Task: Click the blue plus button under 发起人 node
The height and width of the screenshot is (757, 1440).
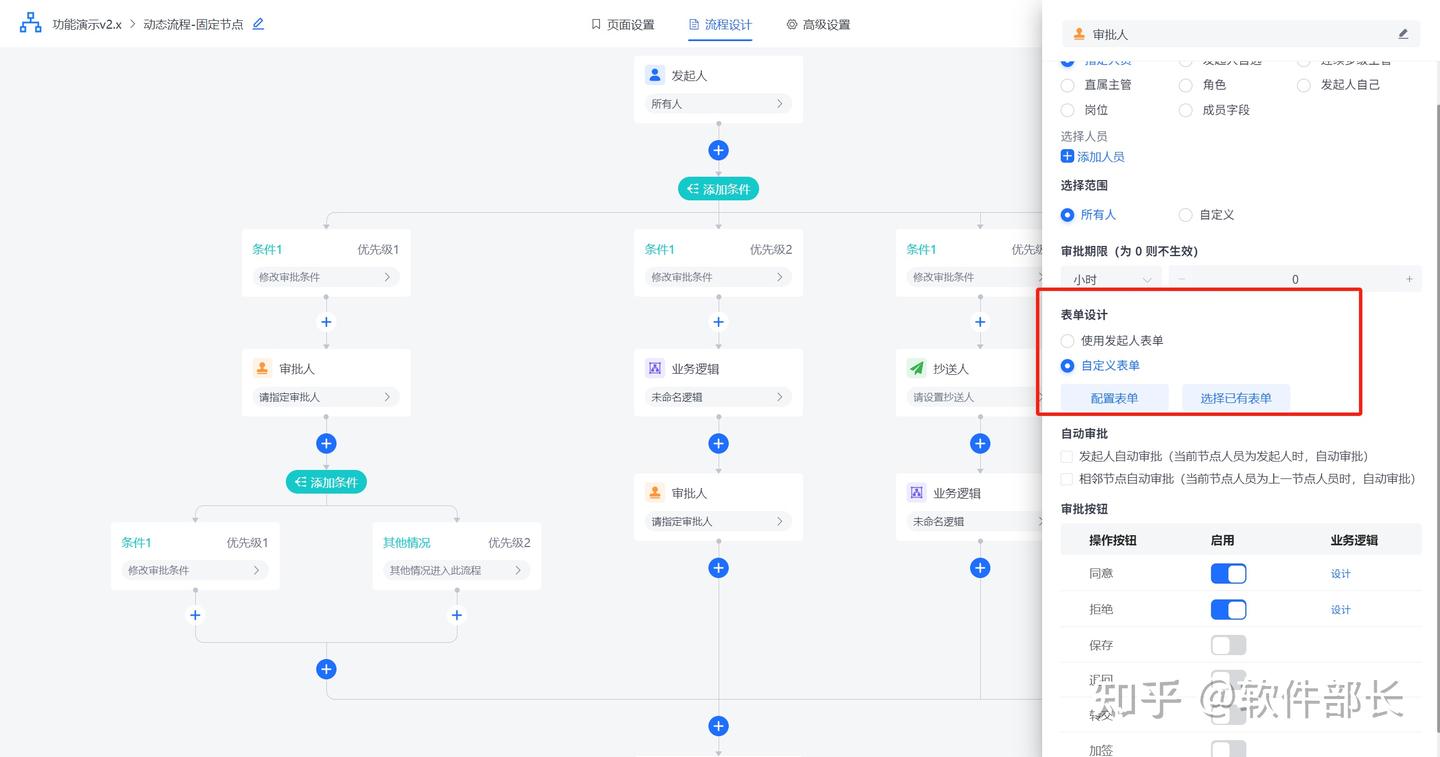Action: (x=718, y=150)
